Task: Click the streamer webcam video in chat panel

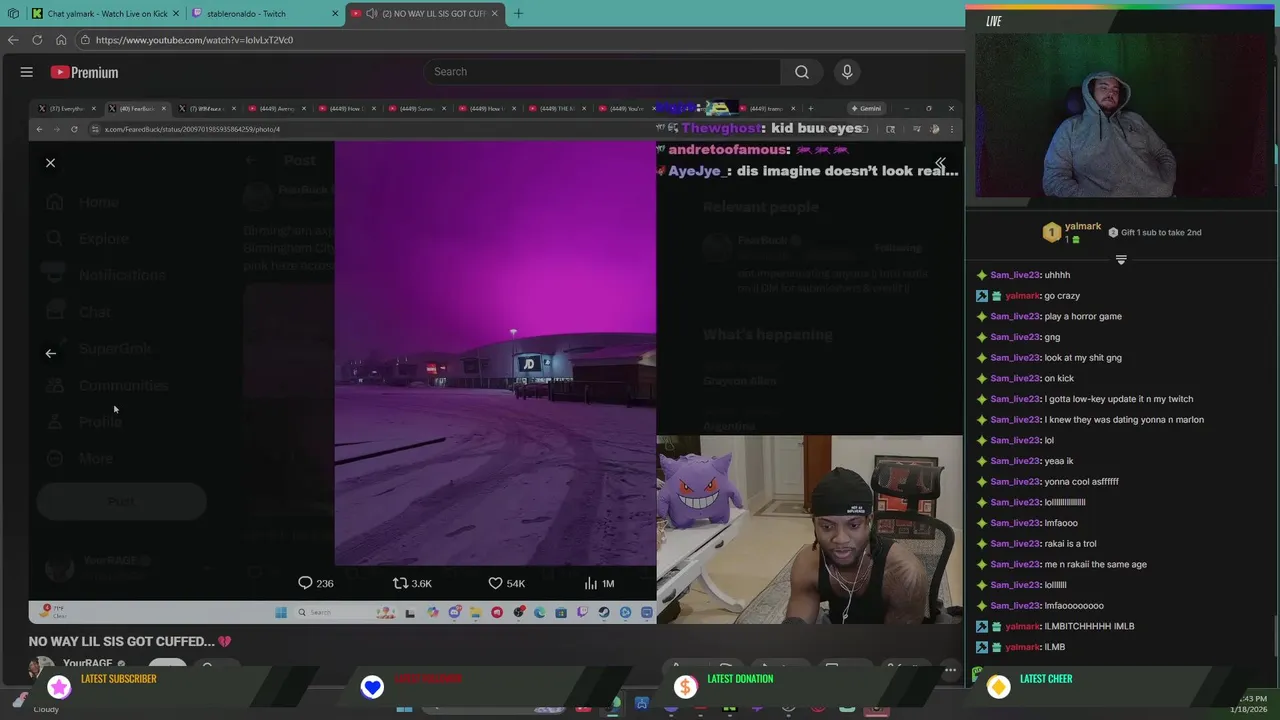Action: [1121, 116]
